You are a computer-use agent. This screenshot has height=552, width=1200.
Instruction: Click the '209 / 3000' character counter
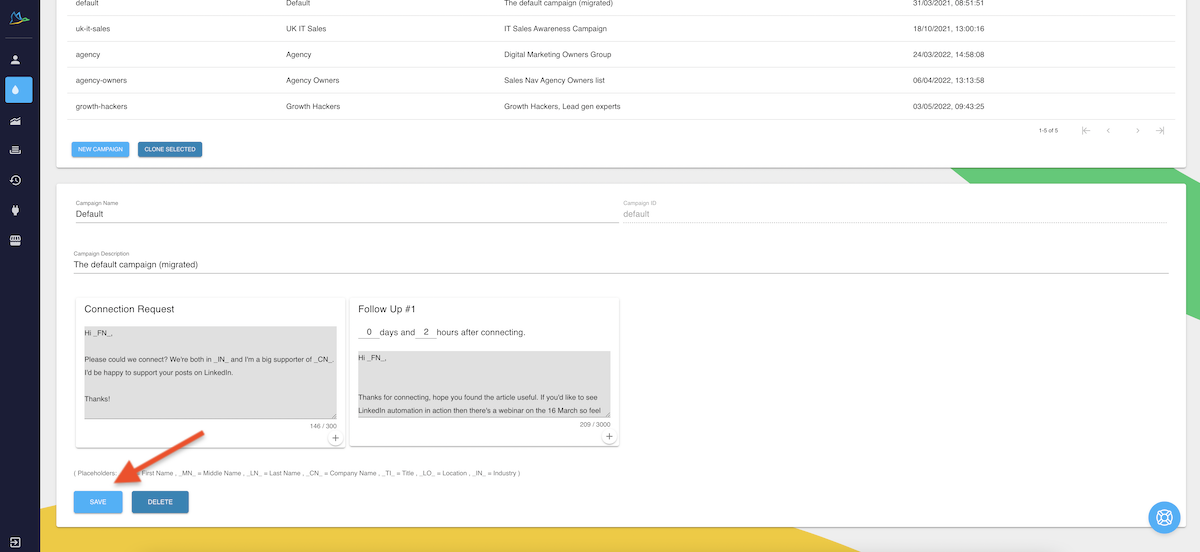click(x=595, y=424)
